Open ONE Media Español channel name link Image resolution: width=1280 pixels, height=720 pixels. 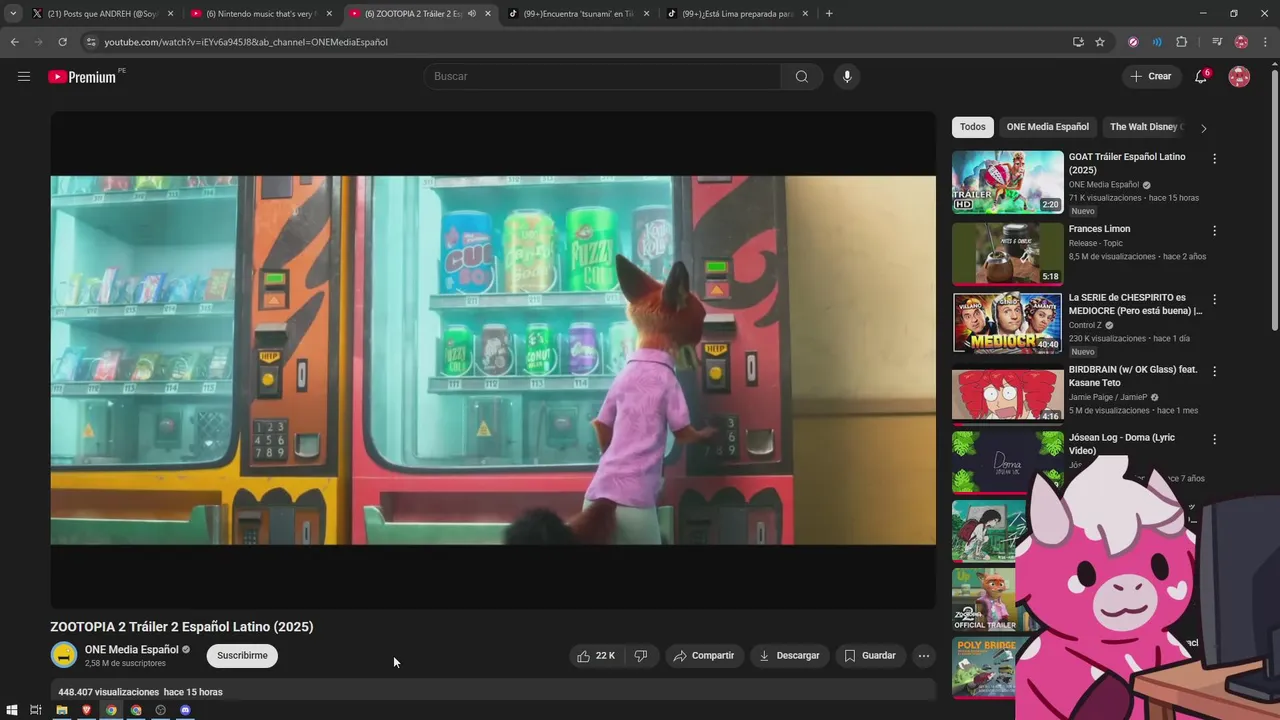click(131, 650)
